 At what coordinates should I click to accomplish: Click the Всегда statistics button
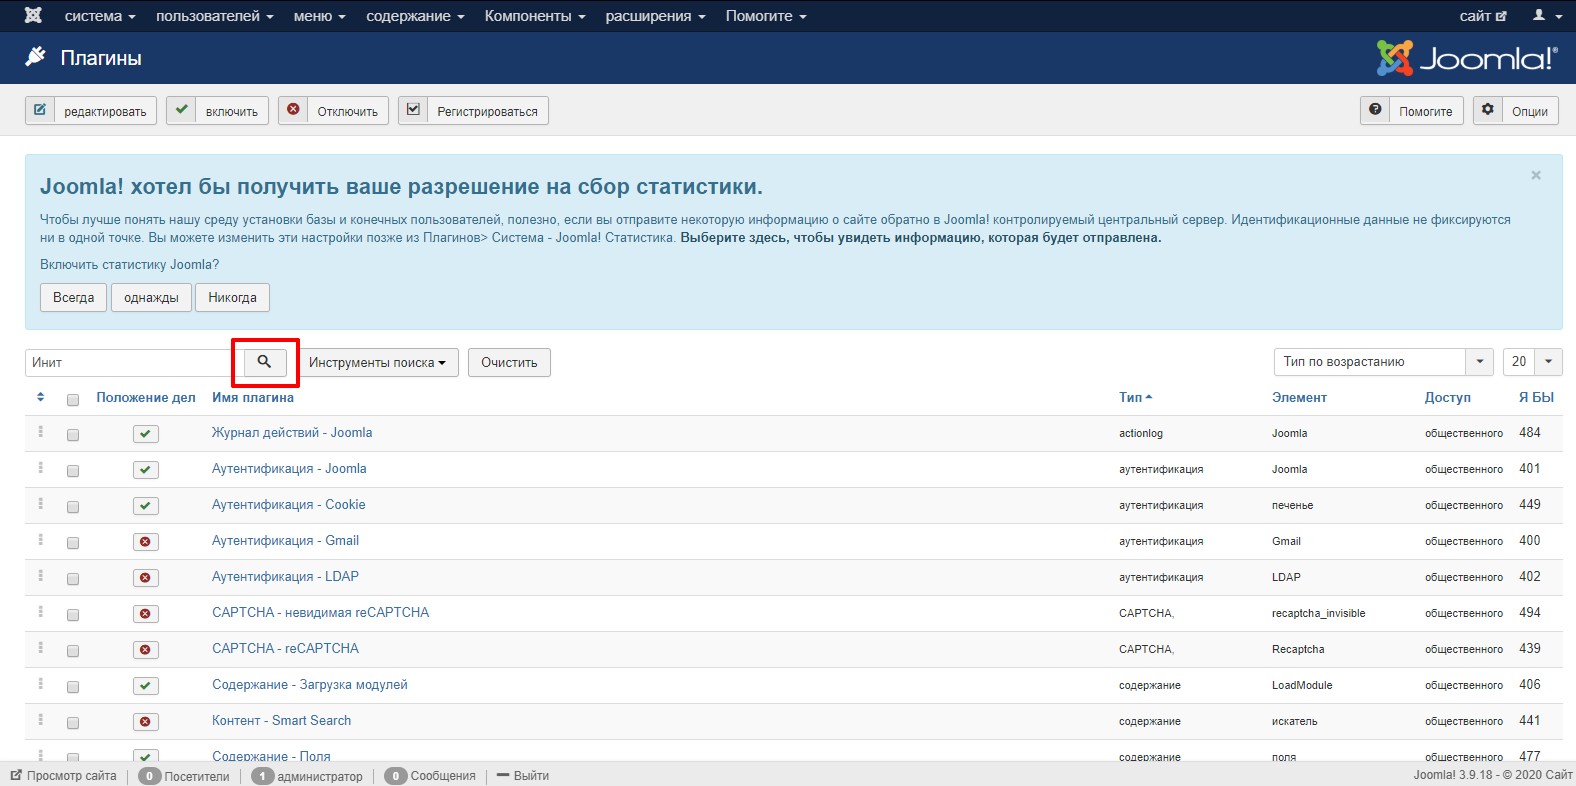tap(74, 297)
